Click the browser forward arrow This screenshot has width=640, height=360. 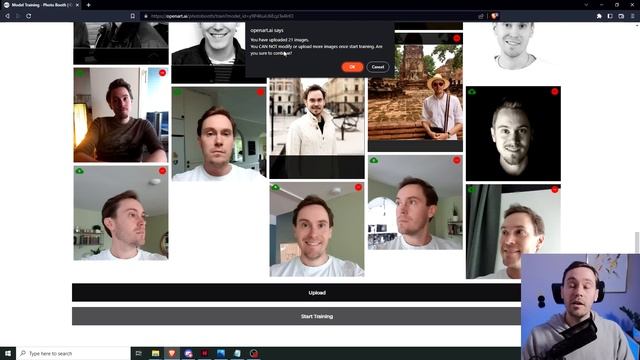click(18, 16)
